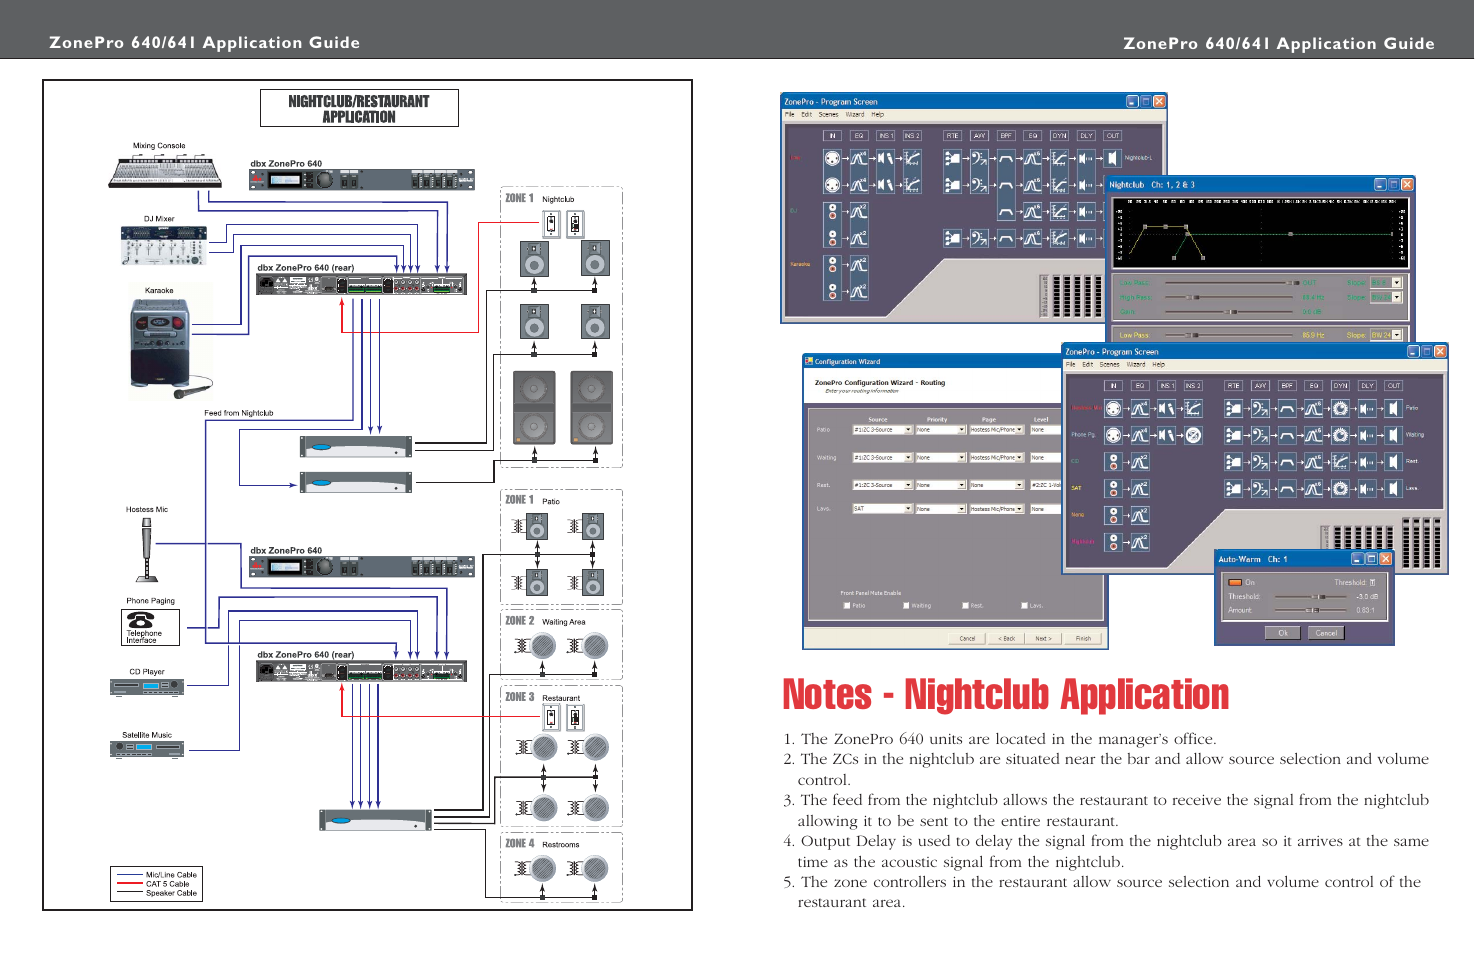Click the Lavs. output speaker icon

tap(1394, 489)
